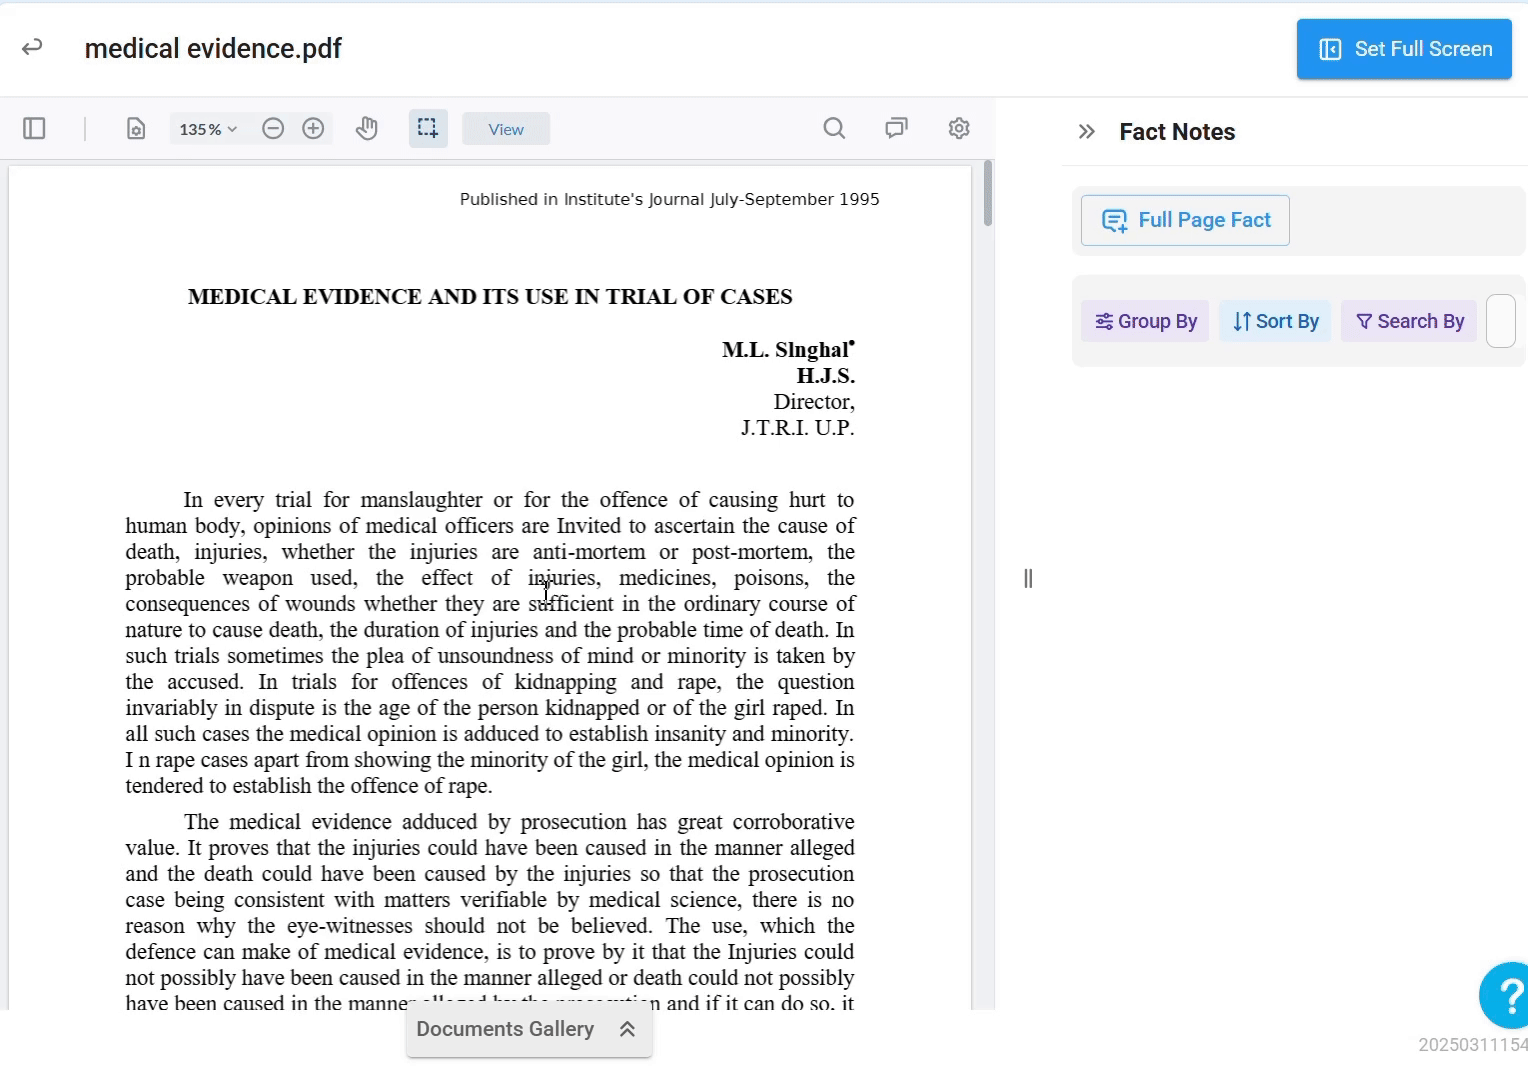Click the title MEDICAL EVIDENCE AND ITS USE
The width and height of the screenshot is (1528, 1066).
(x=490, y=296)
